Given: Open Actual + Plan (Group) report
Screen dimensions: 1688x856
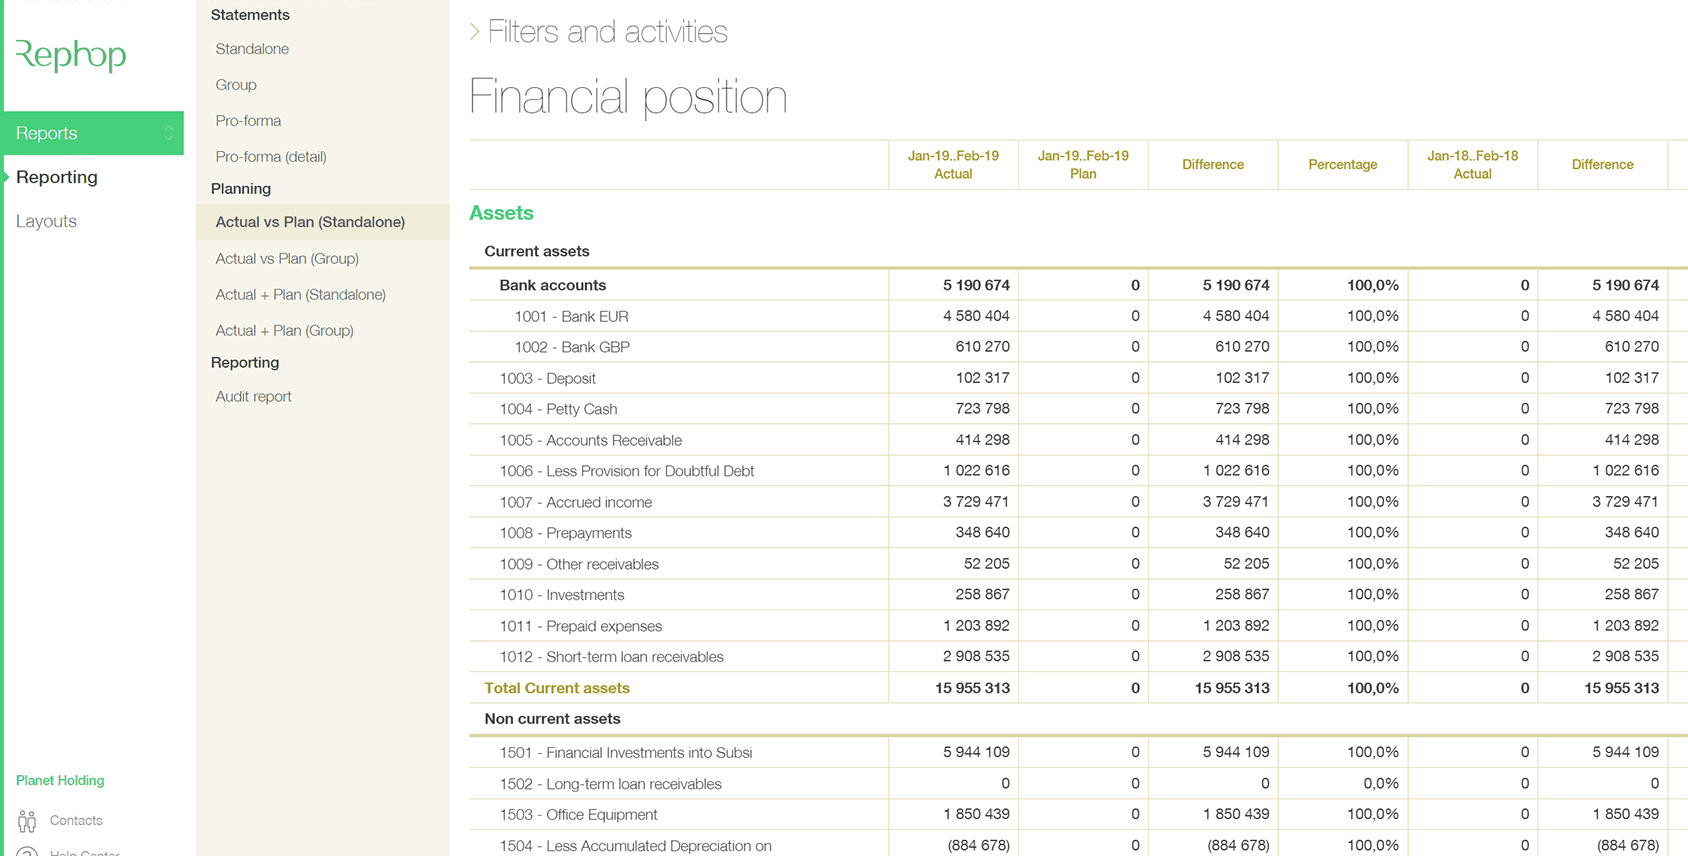Looking at the screenshot, I should (x=284, y=331).
